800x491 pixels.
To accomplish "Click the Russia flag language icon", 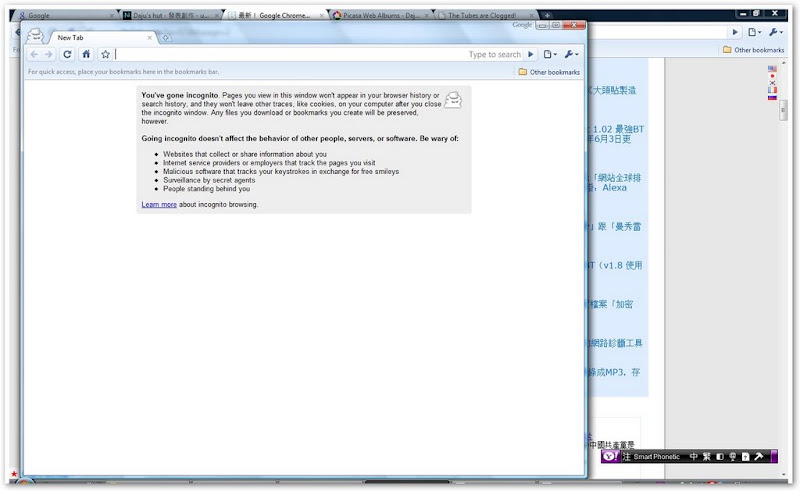I will pyautogui.click(x=772, y=97).
